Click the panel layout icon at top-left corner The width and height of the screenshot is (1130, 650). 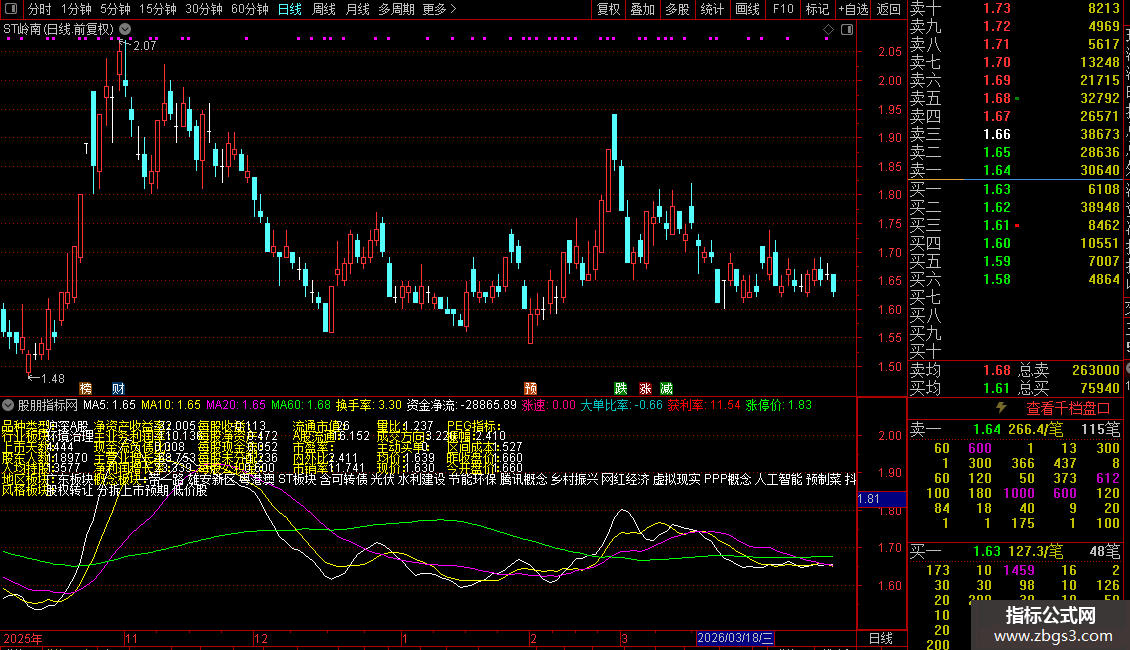10,10
